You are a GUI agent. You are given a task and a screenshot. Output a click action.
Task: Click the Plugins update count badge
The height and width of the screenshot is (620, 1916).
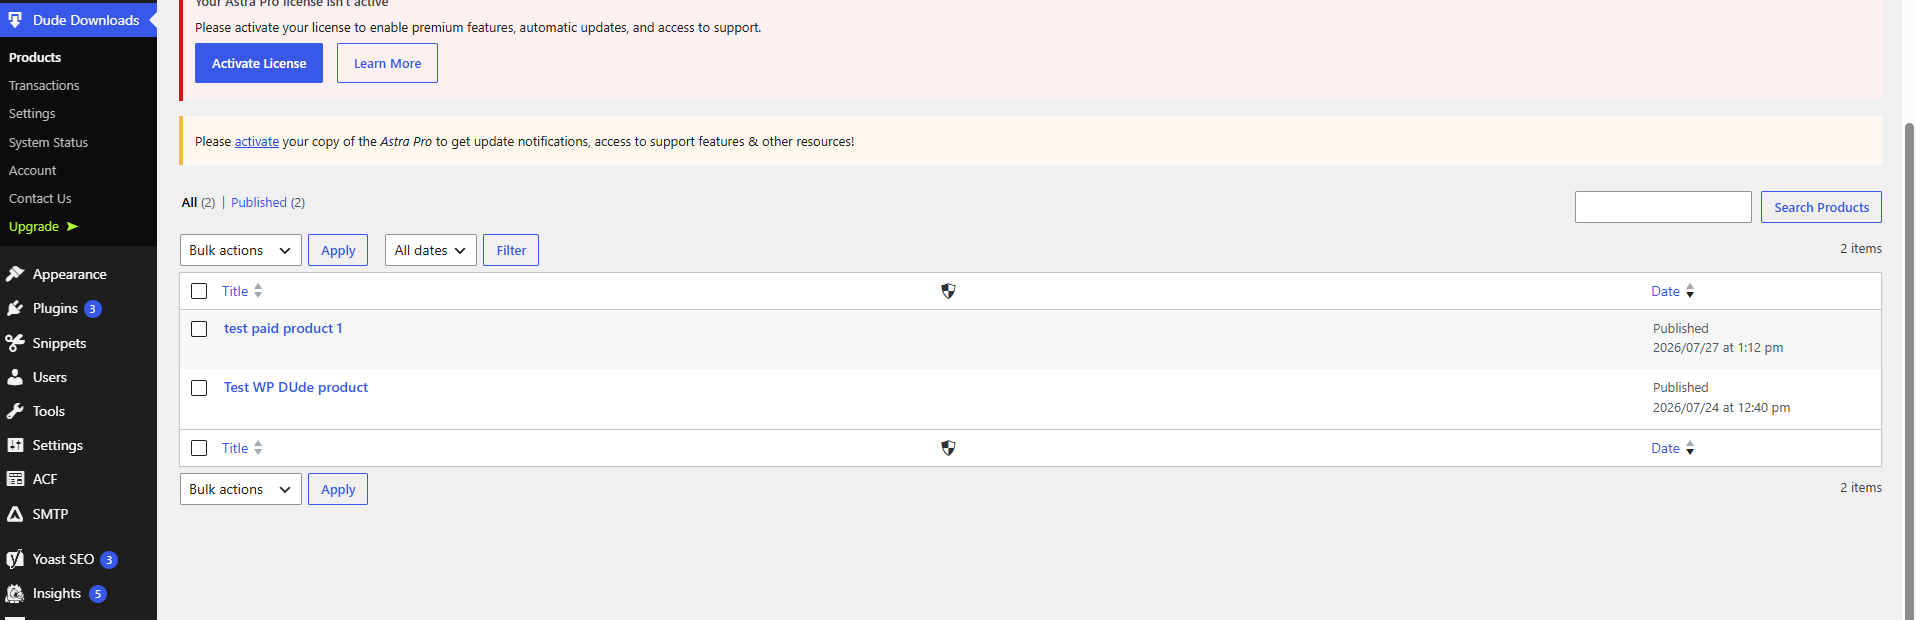93,309
